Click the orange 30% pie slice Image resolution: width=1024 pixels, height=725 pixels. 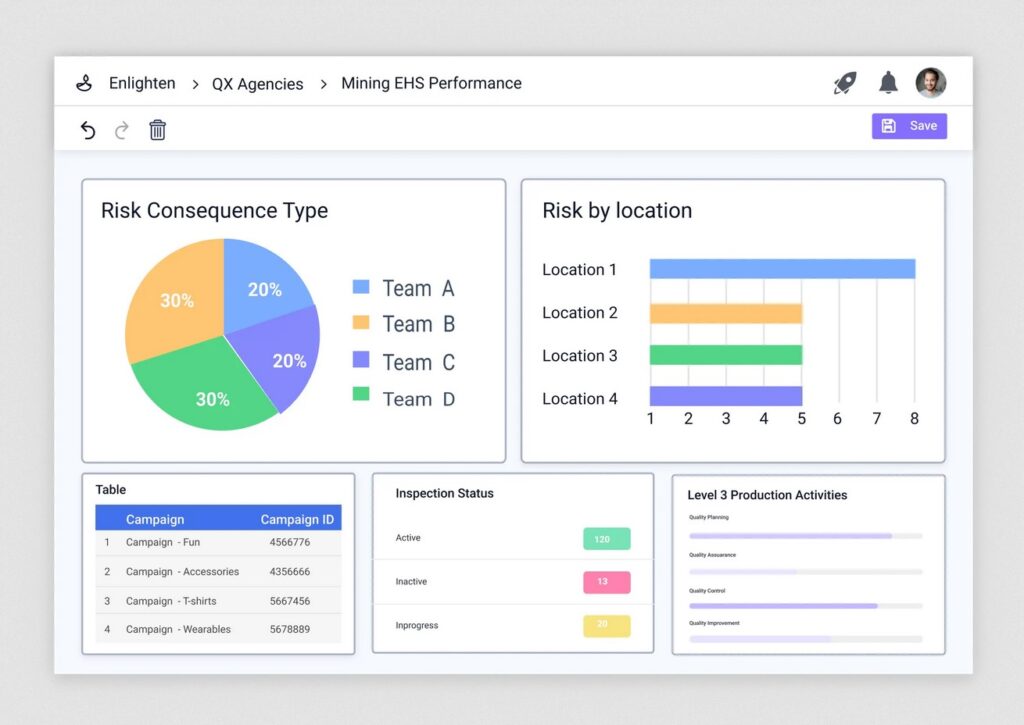pos(178,299)
